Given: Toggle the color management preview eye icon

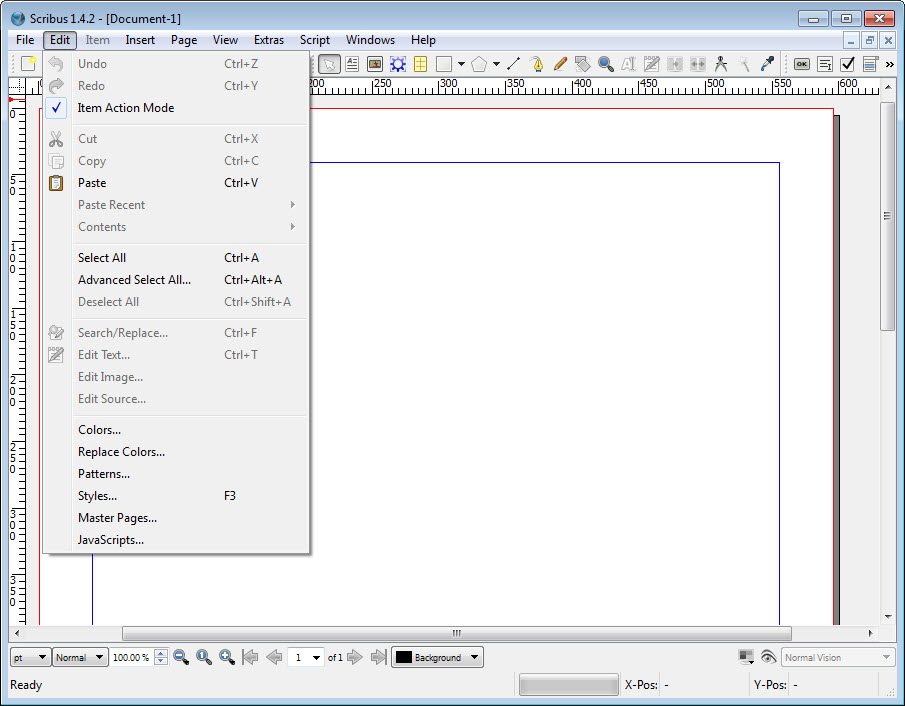Looking at the screenshot, I should click(x=768, y=657).
